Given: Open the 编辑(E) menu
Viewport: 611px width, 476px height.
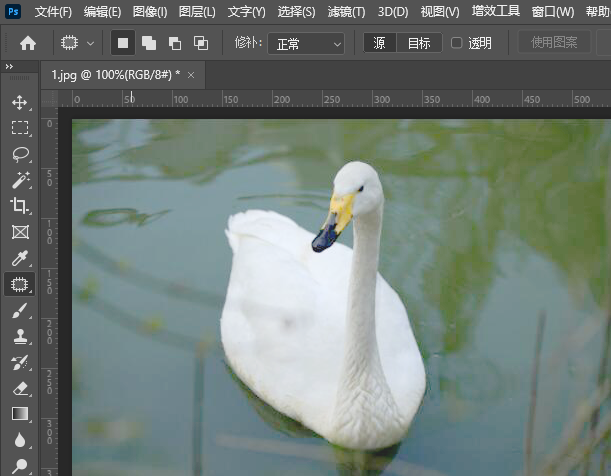Looking at the screenshot, I should pos(102,12).
